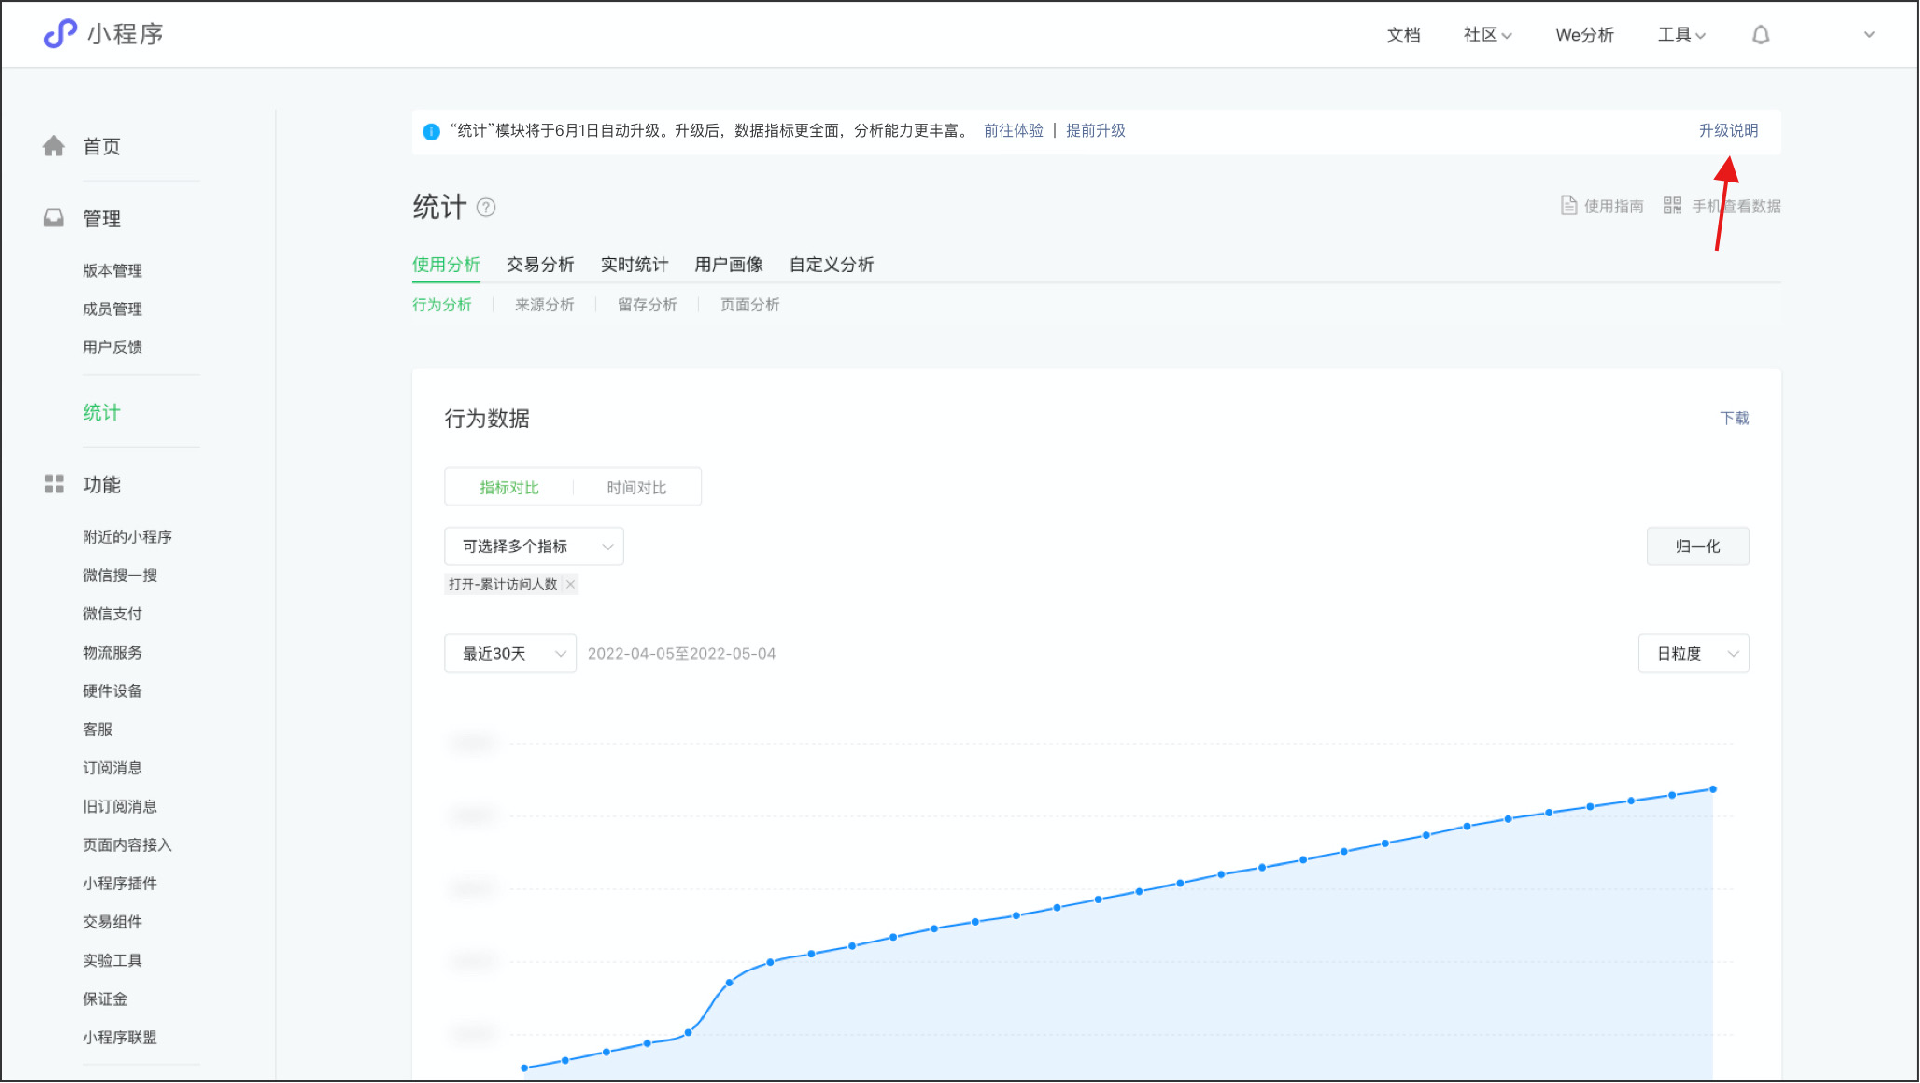Download behavior data via 下载 link
Image resolution: width=1920 pixels, height=1083 pixels.
[x=1735, y=418]
